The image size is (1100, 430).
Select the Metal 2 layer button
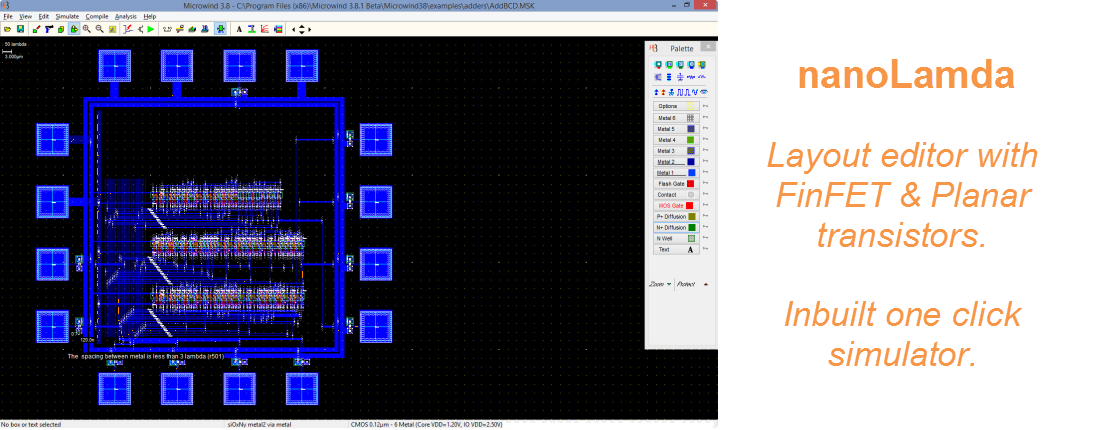tap(676, 161)
